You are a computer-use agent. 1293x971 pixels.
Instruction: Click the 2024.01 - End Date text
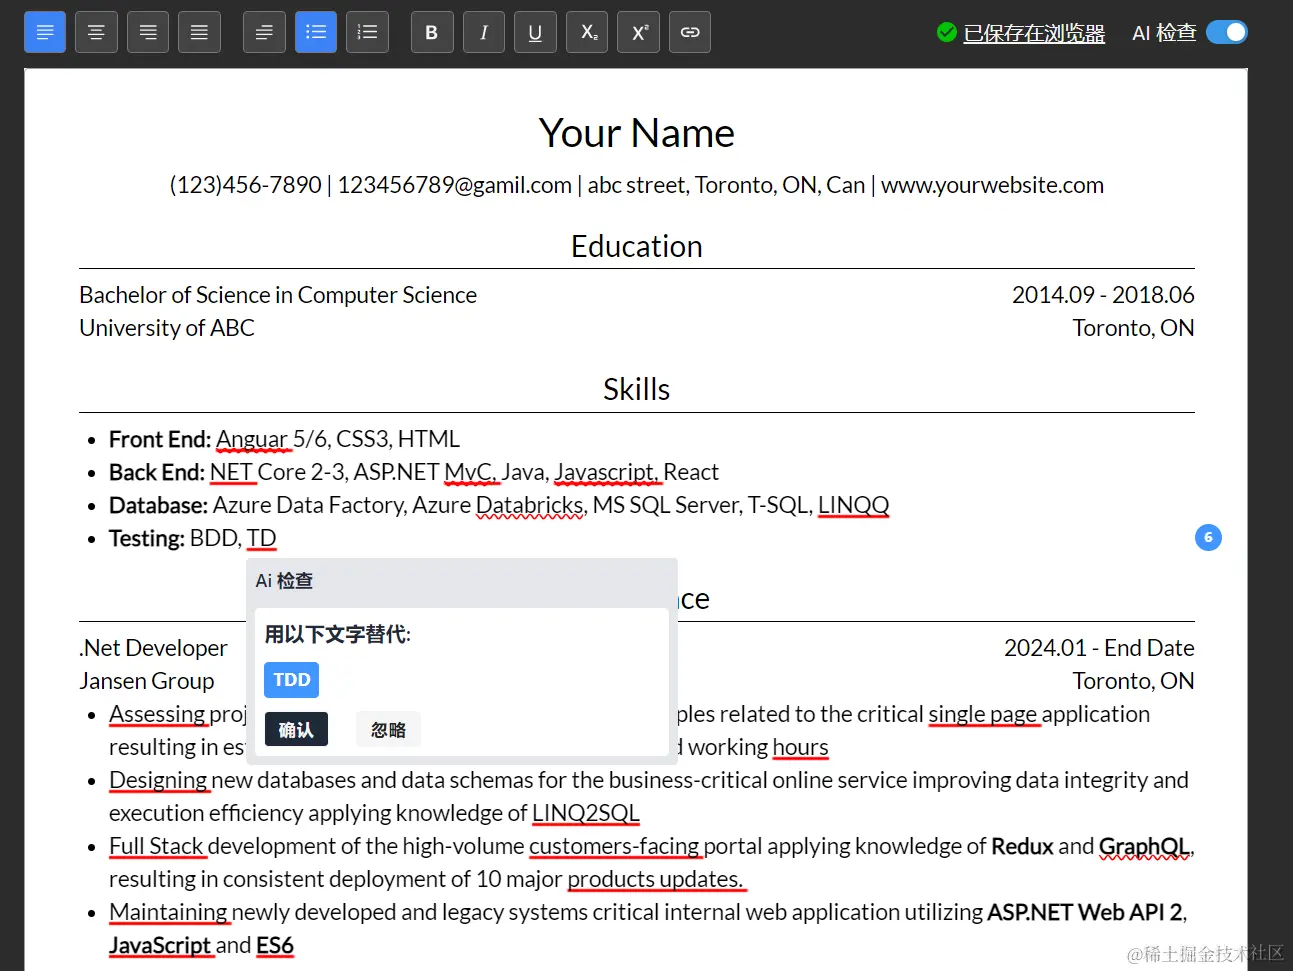pyautogui.click(x=1099, y=648)
